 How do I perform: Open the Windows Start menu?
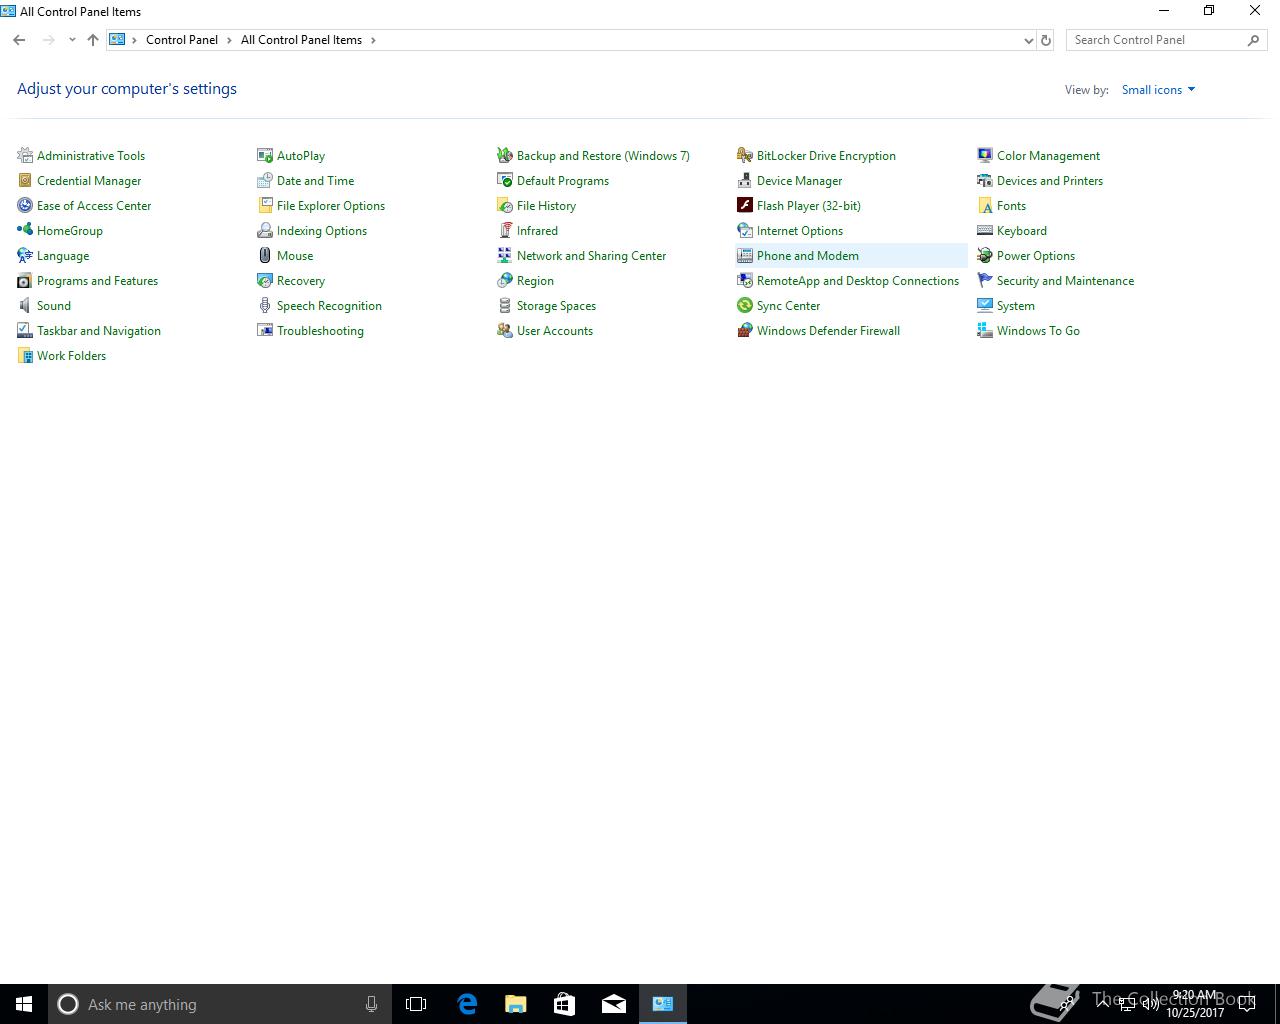[x=24, y=1004]
